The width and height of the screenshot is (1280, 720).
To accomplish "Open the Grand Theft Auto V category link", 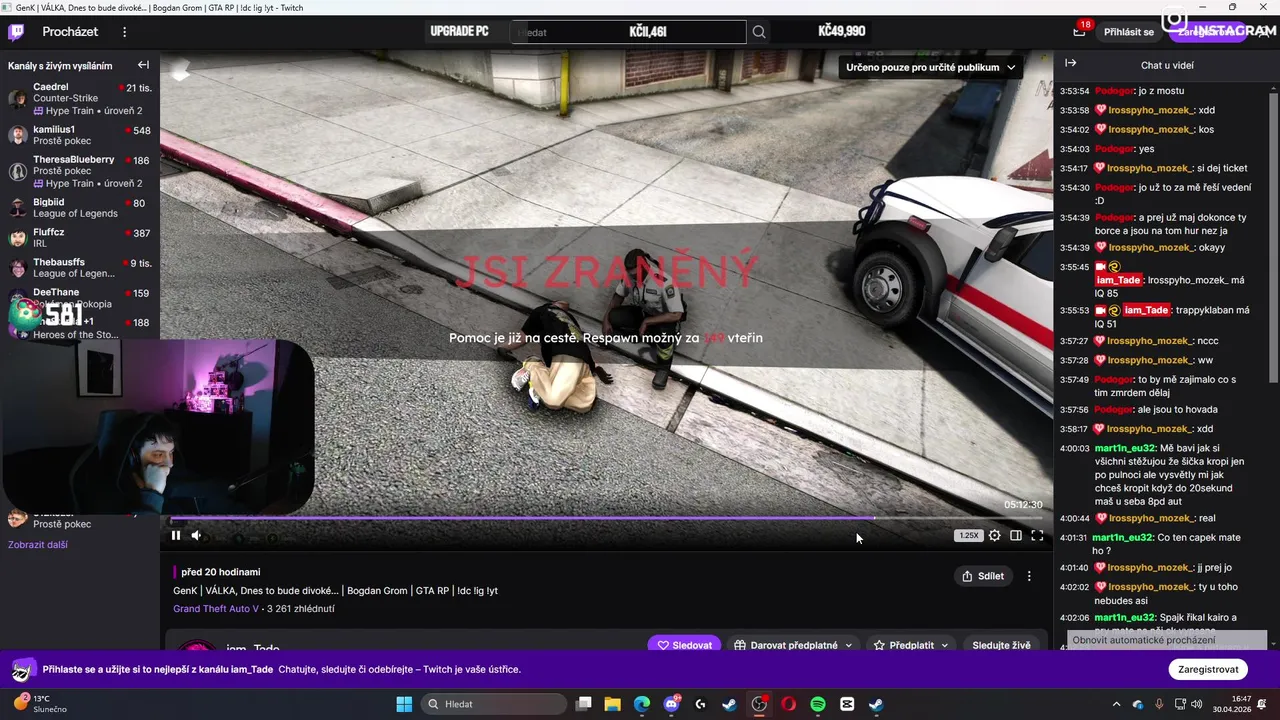I will tap(216, 608).
